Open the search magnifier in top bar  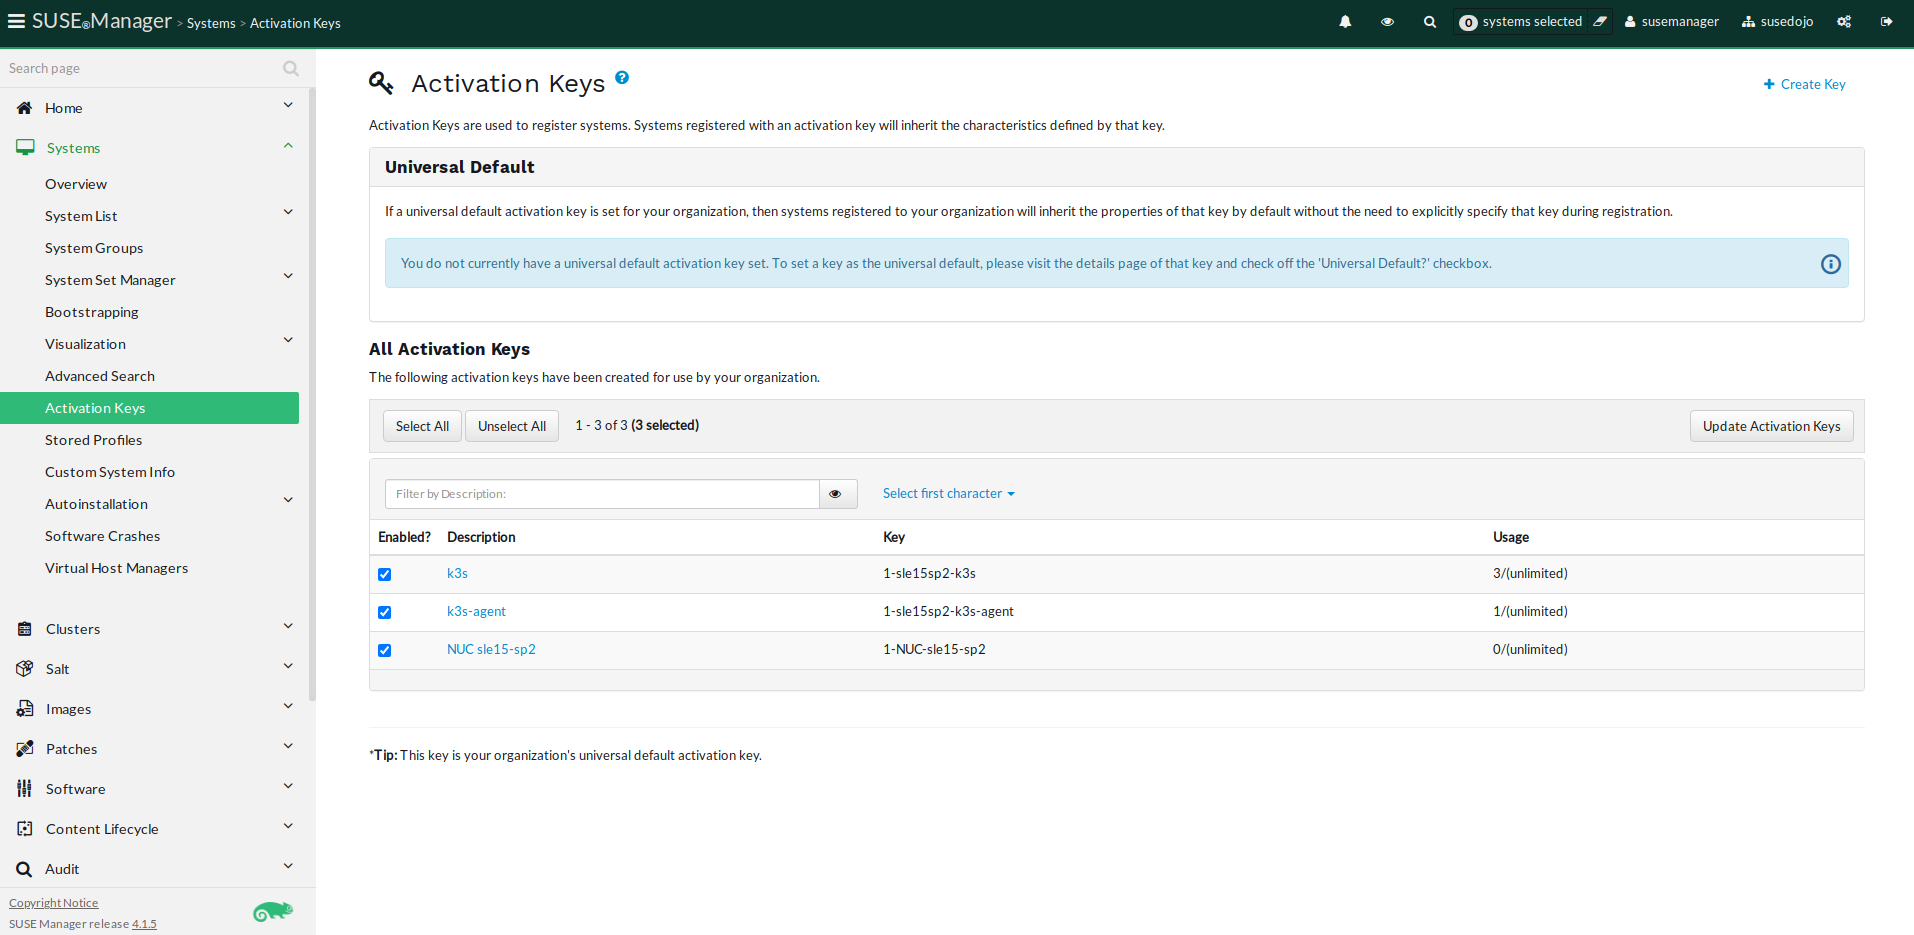[x=1430, y=22]
